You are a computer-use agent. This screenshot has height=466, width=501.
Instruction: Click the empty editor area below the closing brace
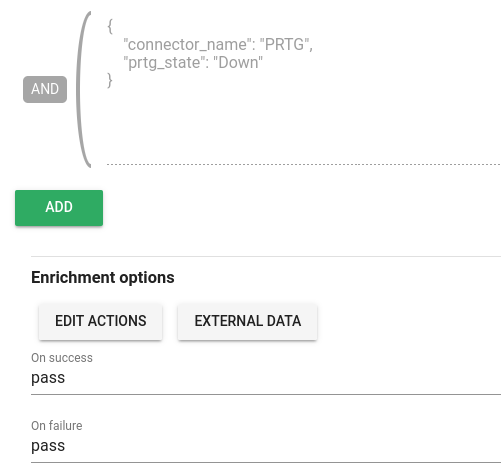click(304, 127)
